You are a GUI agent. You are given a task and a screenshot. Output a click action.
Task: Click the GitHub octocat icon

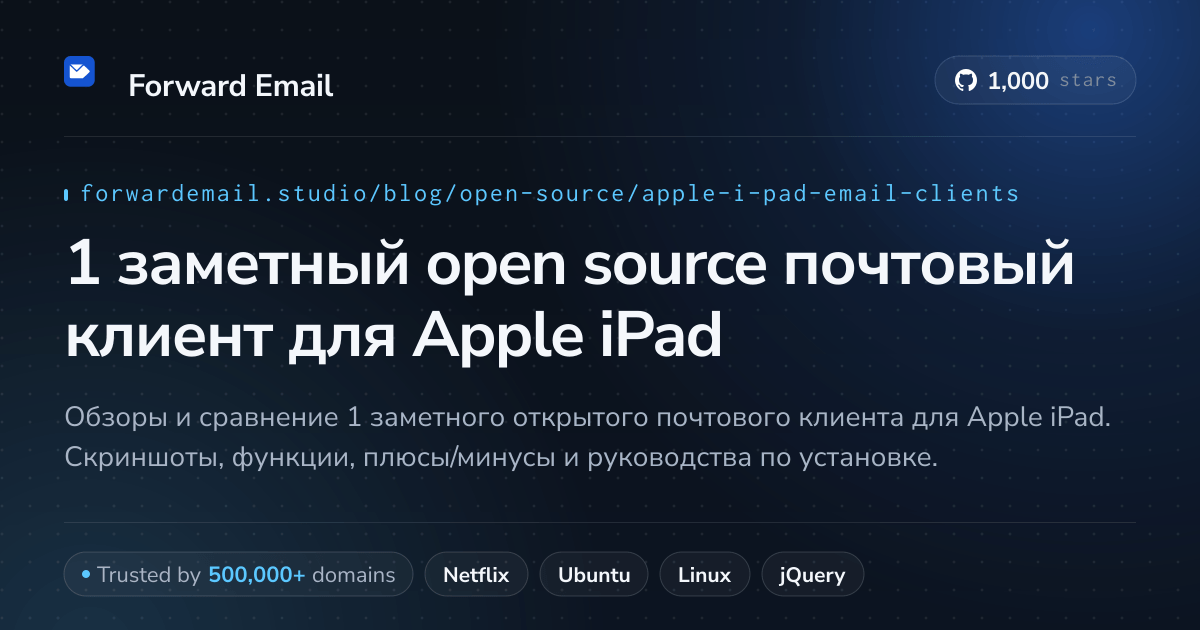tap(966, 81)
